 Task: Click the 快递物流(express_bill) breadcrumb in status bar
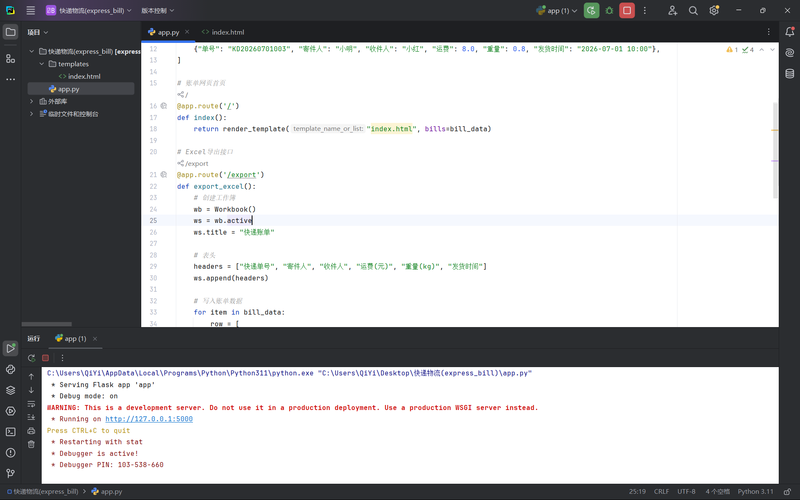[43, 492]
